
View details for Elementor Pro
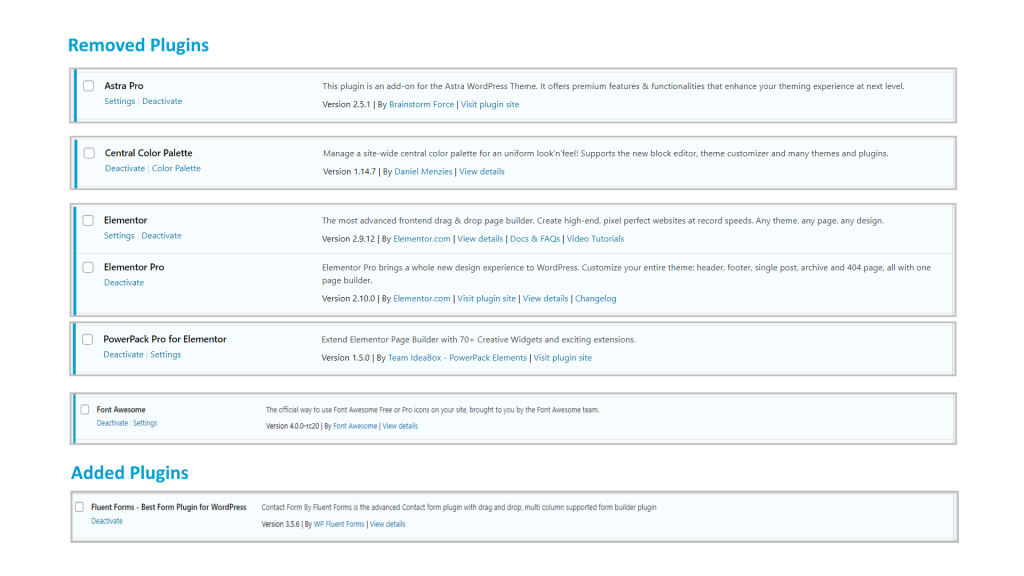545,298
